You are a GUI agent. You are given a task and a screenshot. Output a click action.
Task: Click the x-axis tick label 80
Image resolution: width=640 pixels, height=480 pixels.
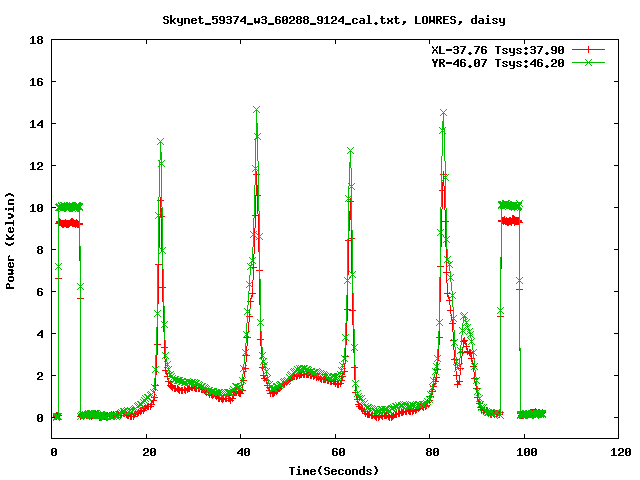432,452
